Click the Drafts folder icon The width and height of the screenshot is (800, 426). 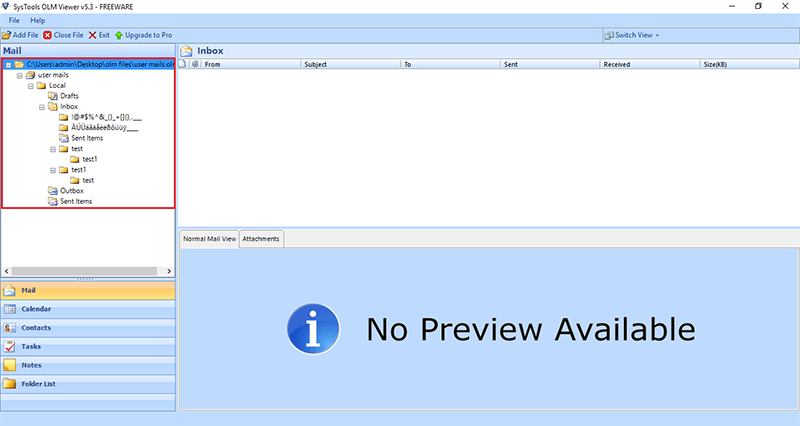point(53,96)
